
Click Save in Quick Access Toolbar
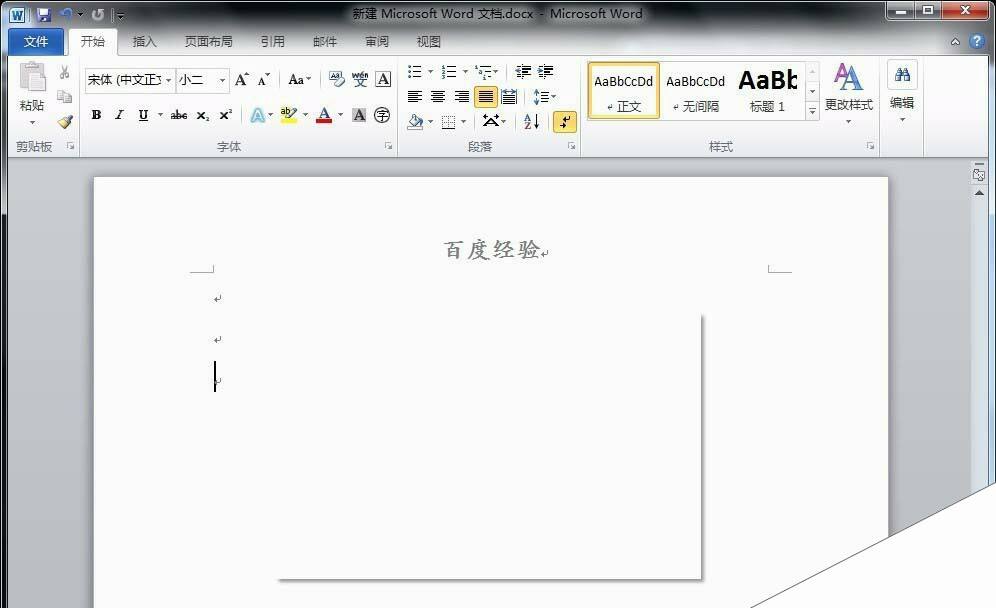(x=43, y=14)
